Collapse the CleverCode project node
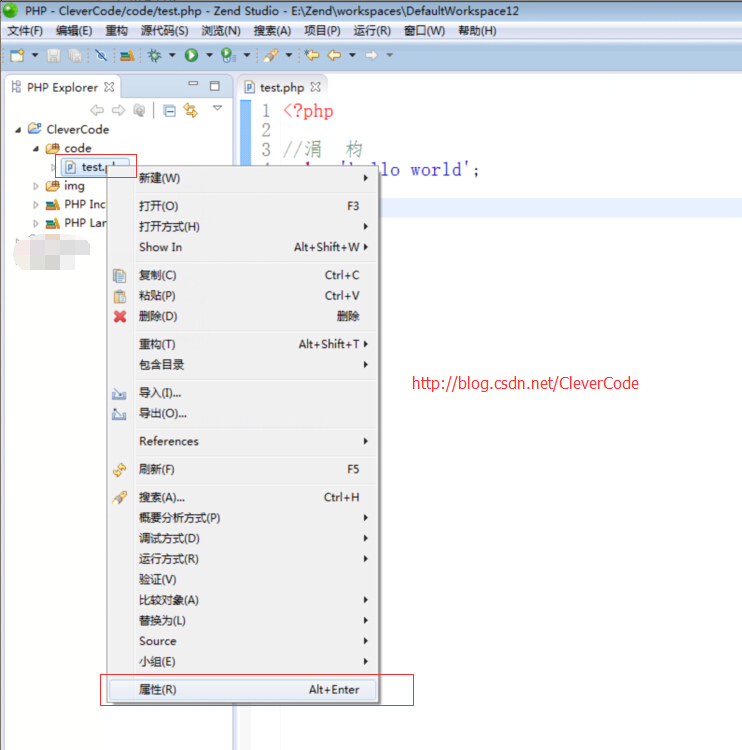The width and height of the screenshot is (742, 750). (x=18, y=130)
